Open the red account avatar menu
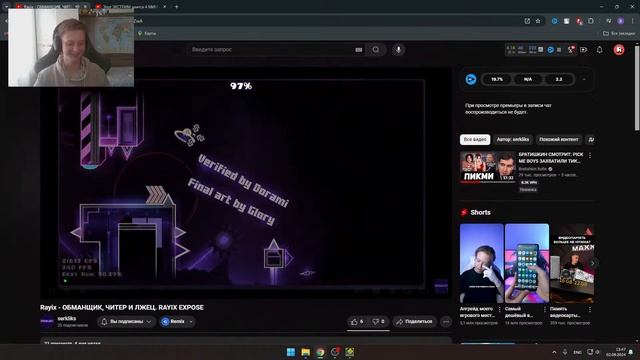 coord(619,50)
